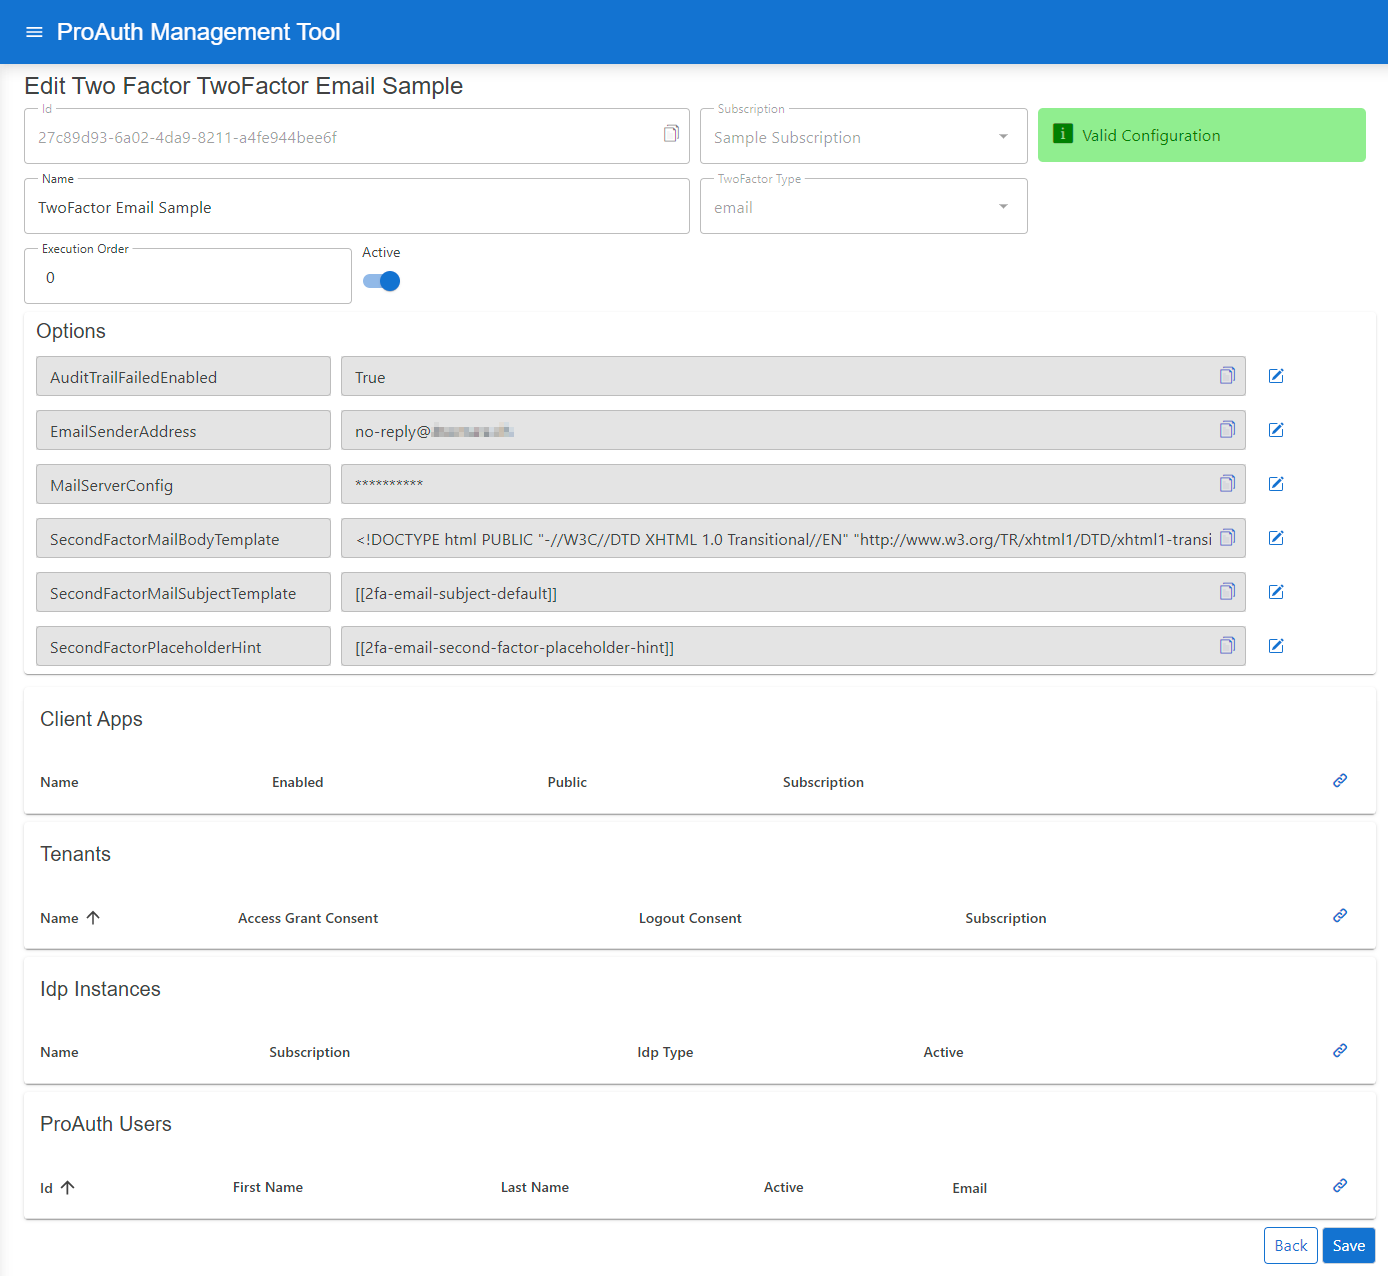Link ProAuth Users using chain icon

(x=1340, y=1185)
